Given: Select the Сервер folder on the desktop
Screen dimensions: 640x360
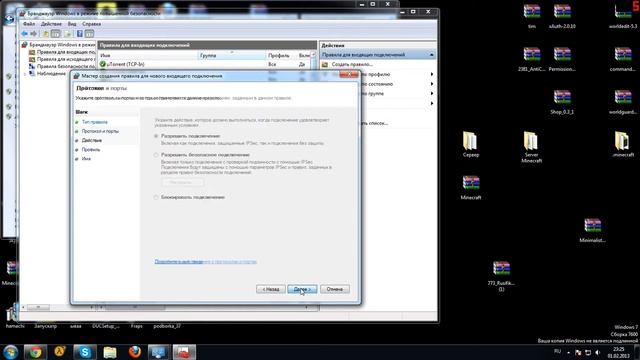Looking at the screenshot, I should [471, 144].
